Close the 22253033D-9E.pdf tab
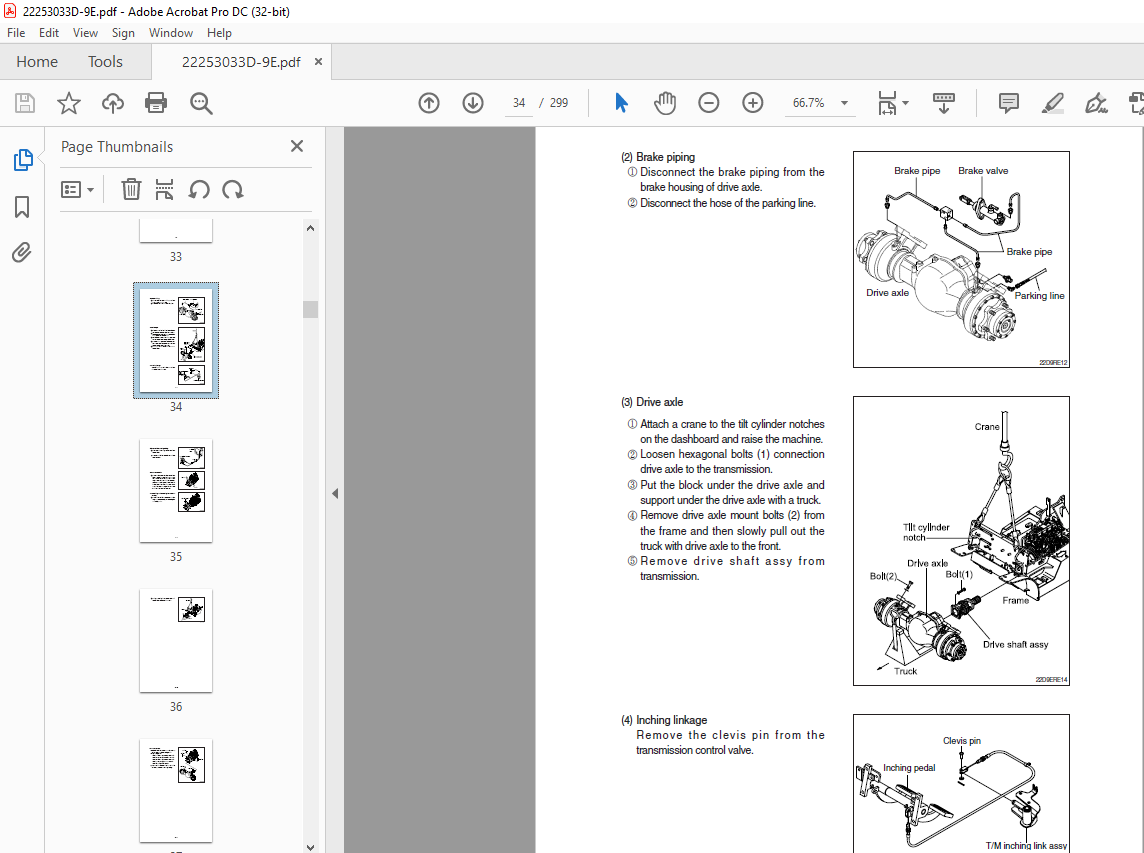1144x853 pixels. (x=318, y=62)
